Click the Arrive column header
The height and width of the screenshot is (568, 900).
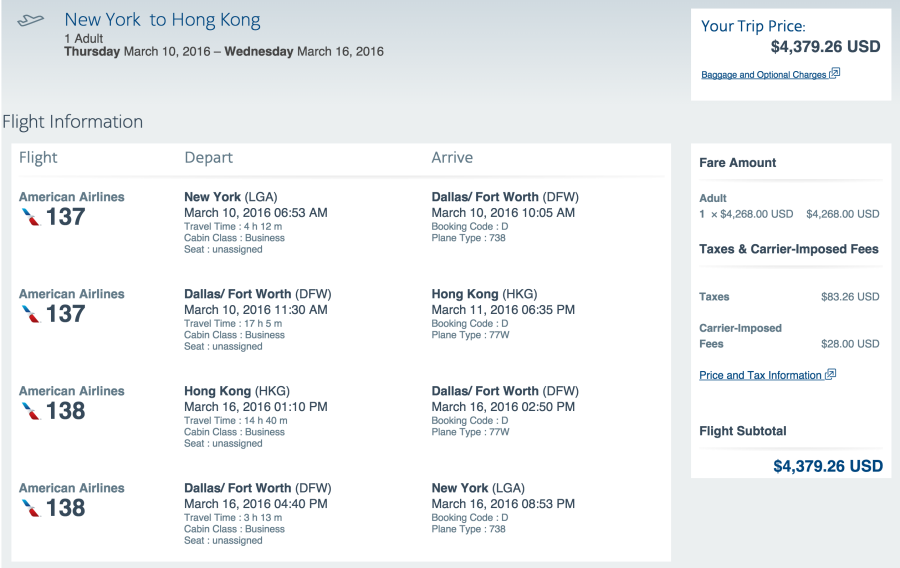(x=452, y=158)
